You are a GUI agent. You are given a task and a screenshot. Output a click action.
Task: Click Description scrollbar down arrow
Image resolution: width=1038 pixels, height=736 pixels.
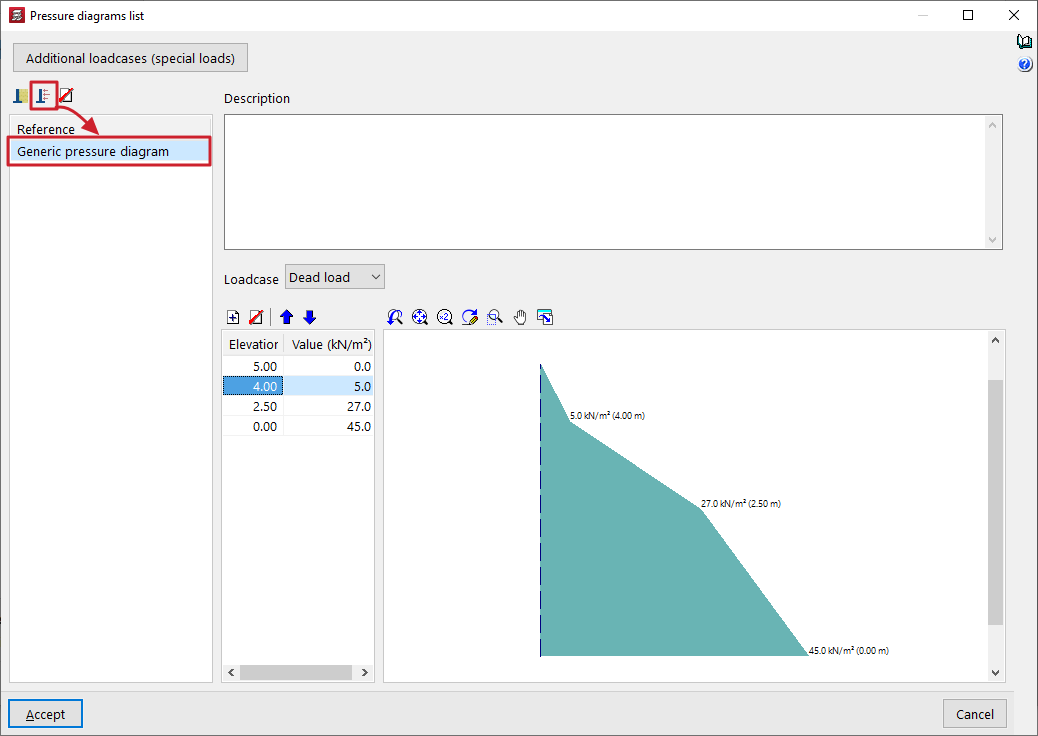[x=992, y=240]
